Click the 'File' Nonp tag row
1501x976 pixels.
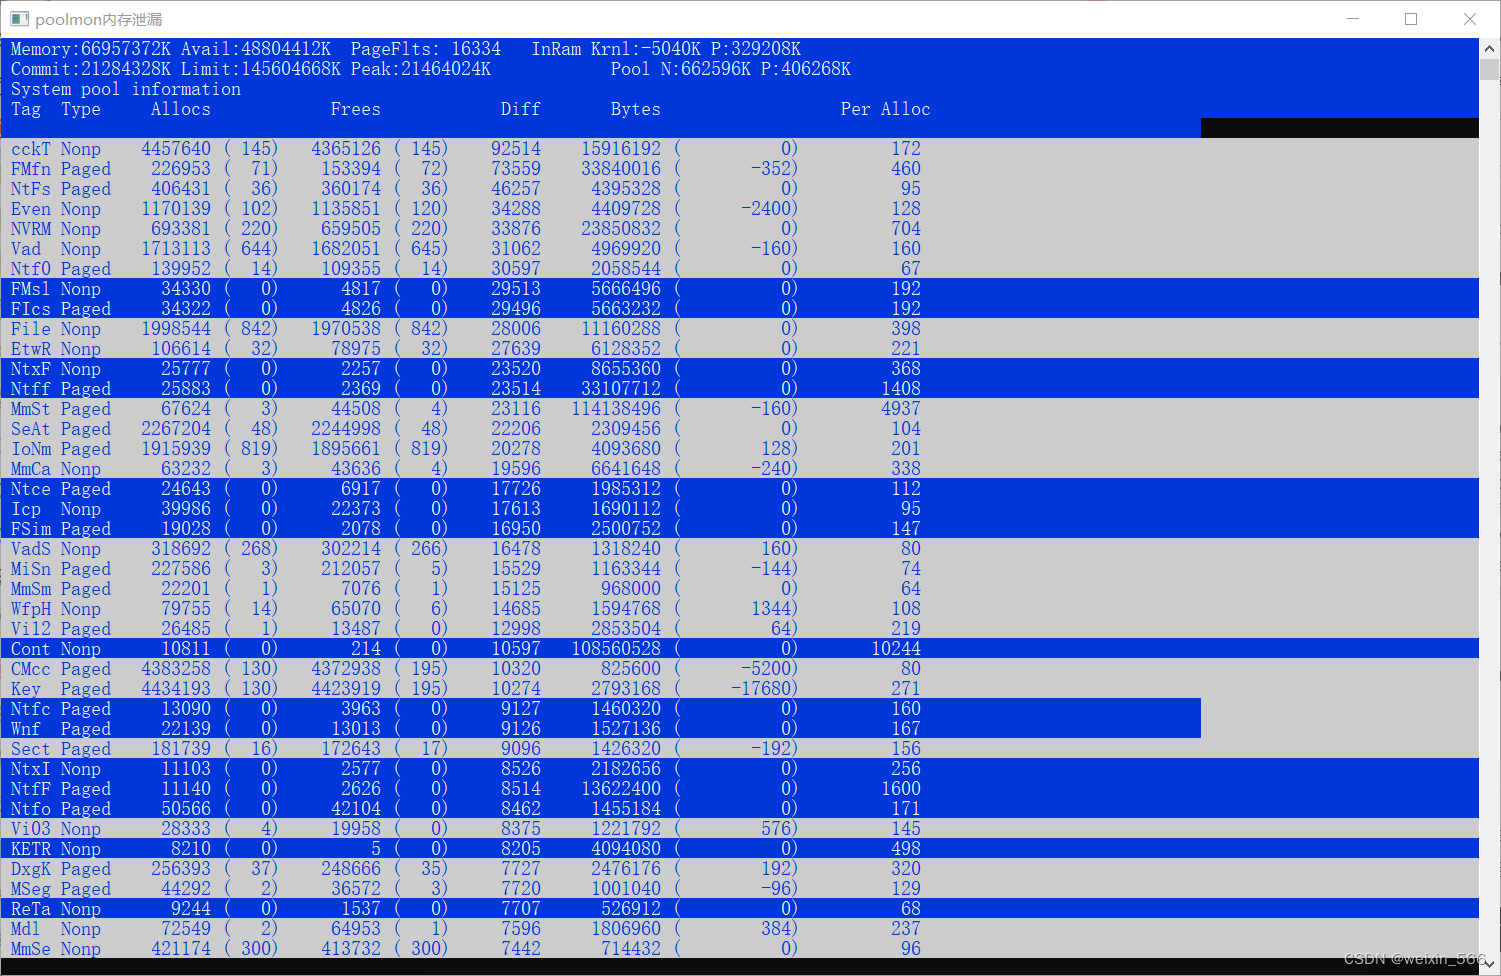pos(740,328)
